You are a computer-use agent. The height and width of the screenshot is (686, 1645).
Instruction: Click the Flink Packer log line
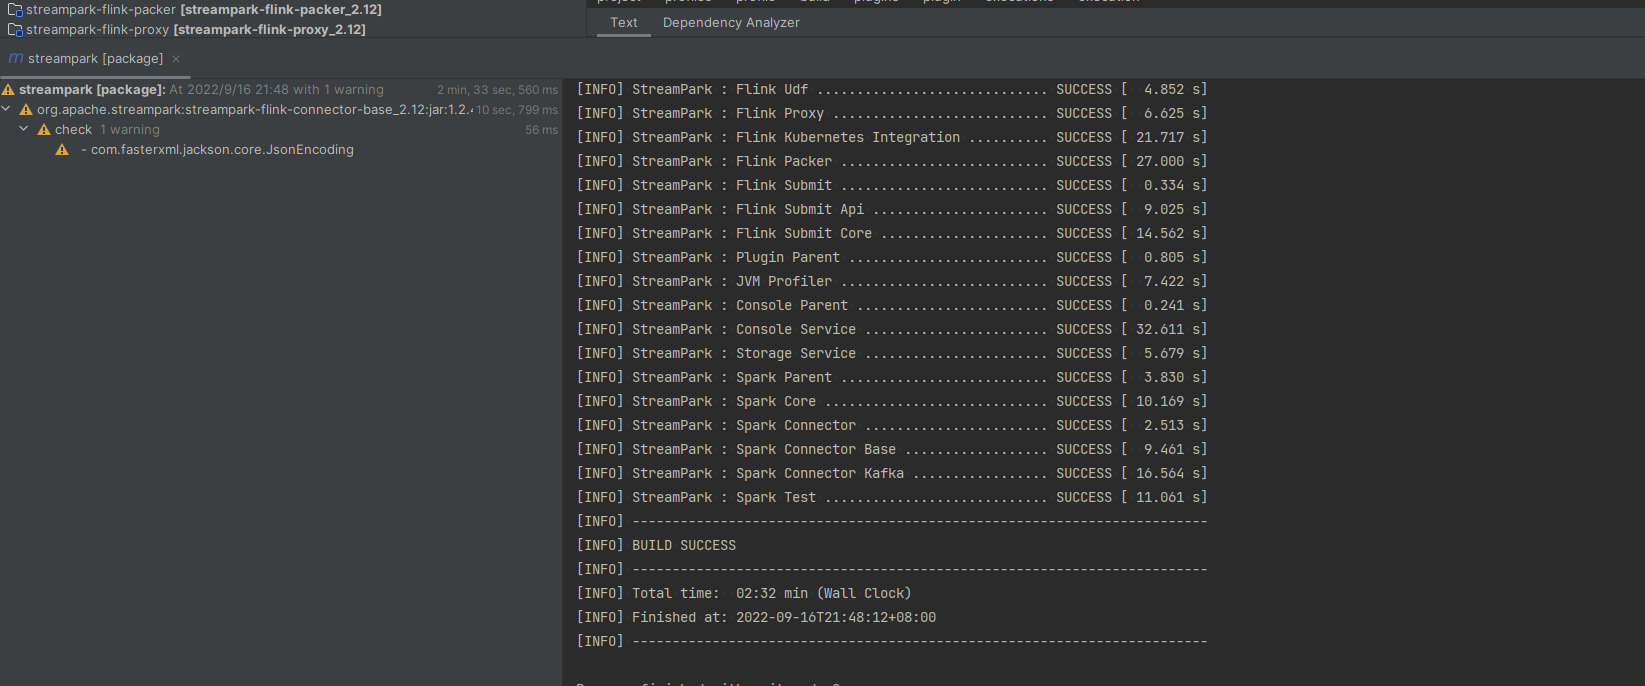(892, 162)
